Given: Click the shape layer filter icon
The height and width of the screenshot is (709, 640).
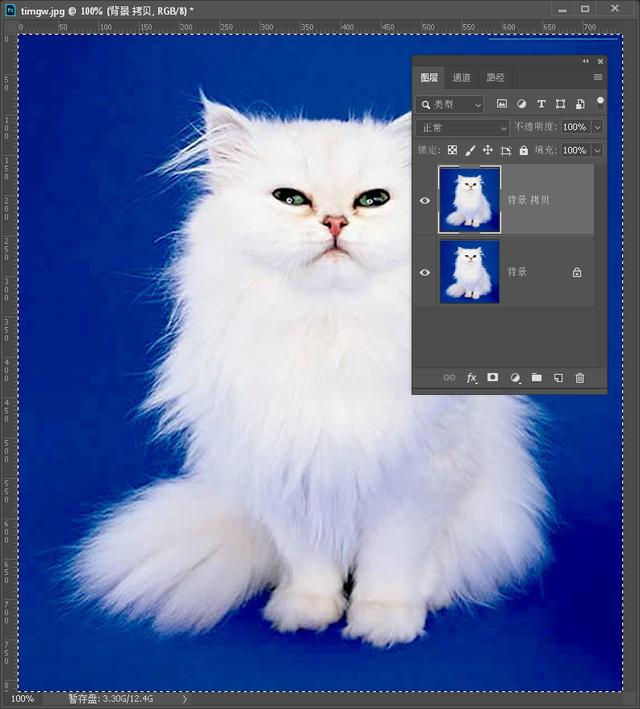Looking at the screenshot, I should pyautogui.click(x=560, y=104).
